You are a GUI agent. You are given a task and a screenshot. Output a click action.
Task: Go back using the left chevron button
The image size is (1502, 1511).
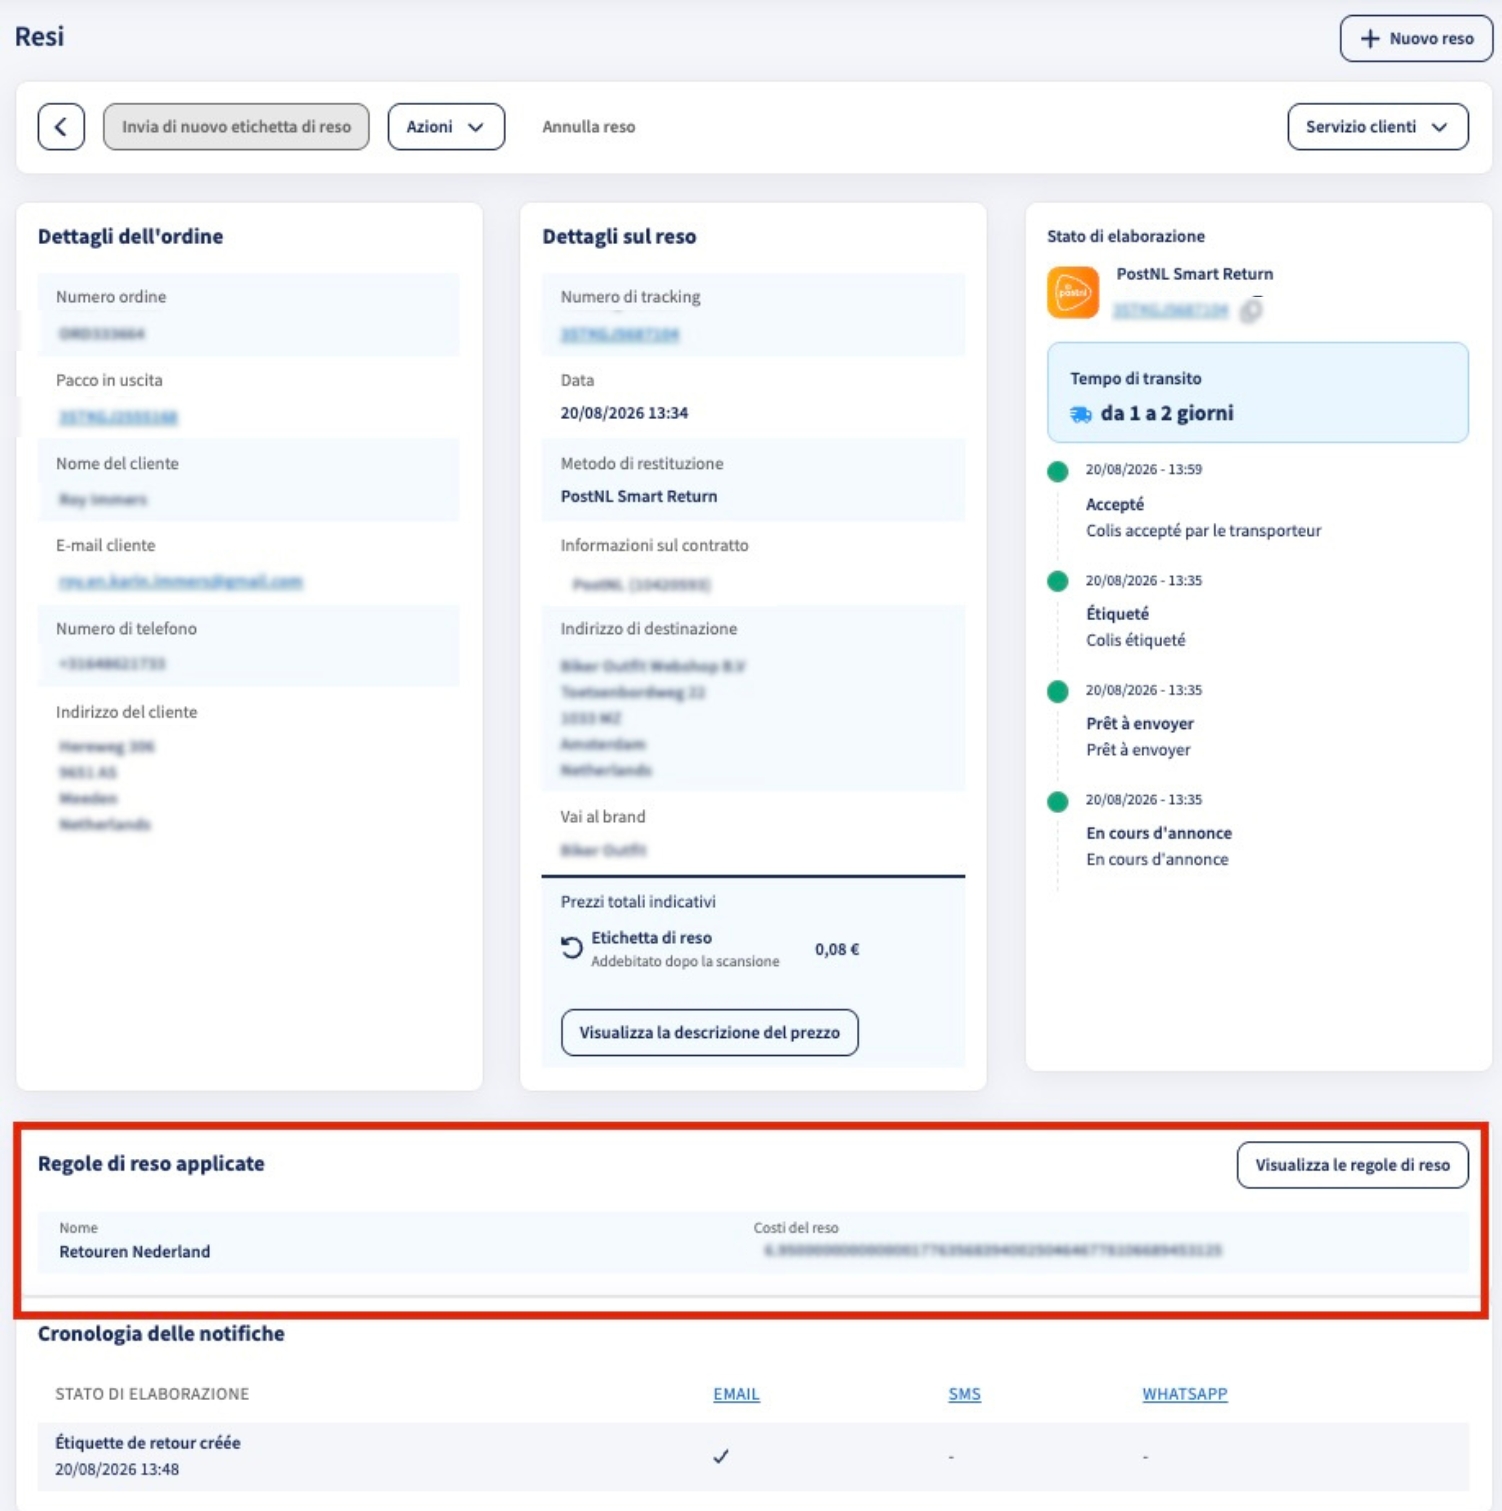61,127
